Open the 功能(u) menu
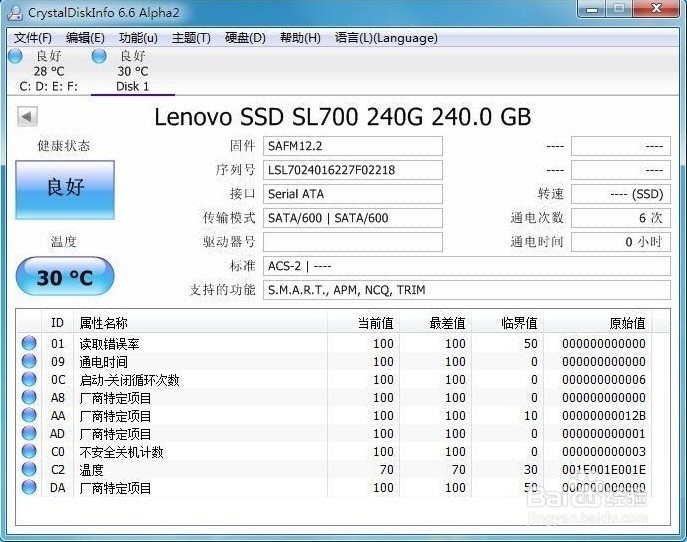Screen dimensions: 687x542 (x=138, y=38)
